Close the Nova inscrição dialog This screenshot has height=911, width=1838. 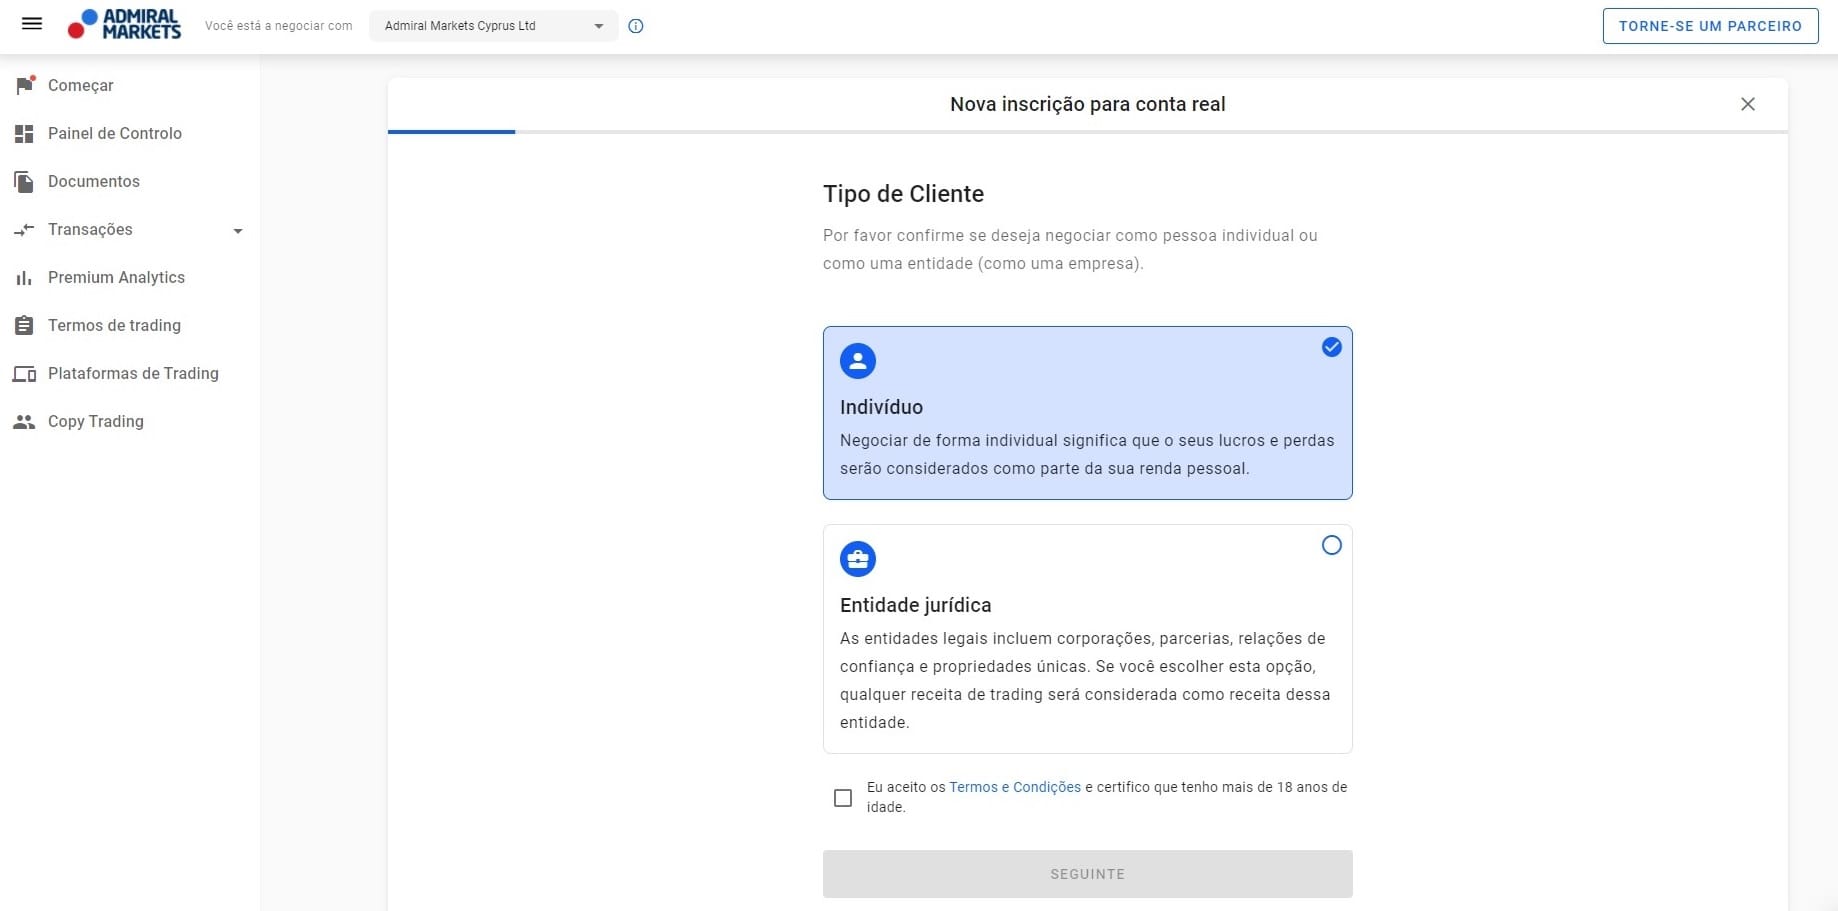(1748, 104)
